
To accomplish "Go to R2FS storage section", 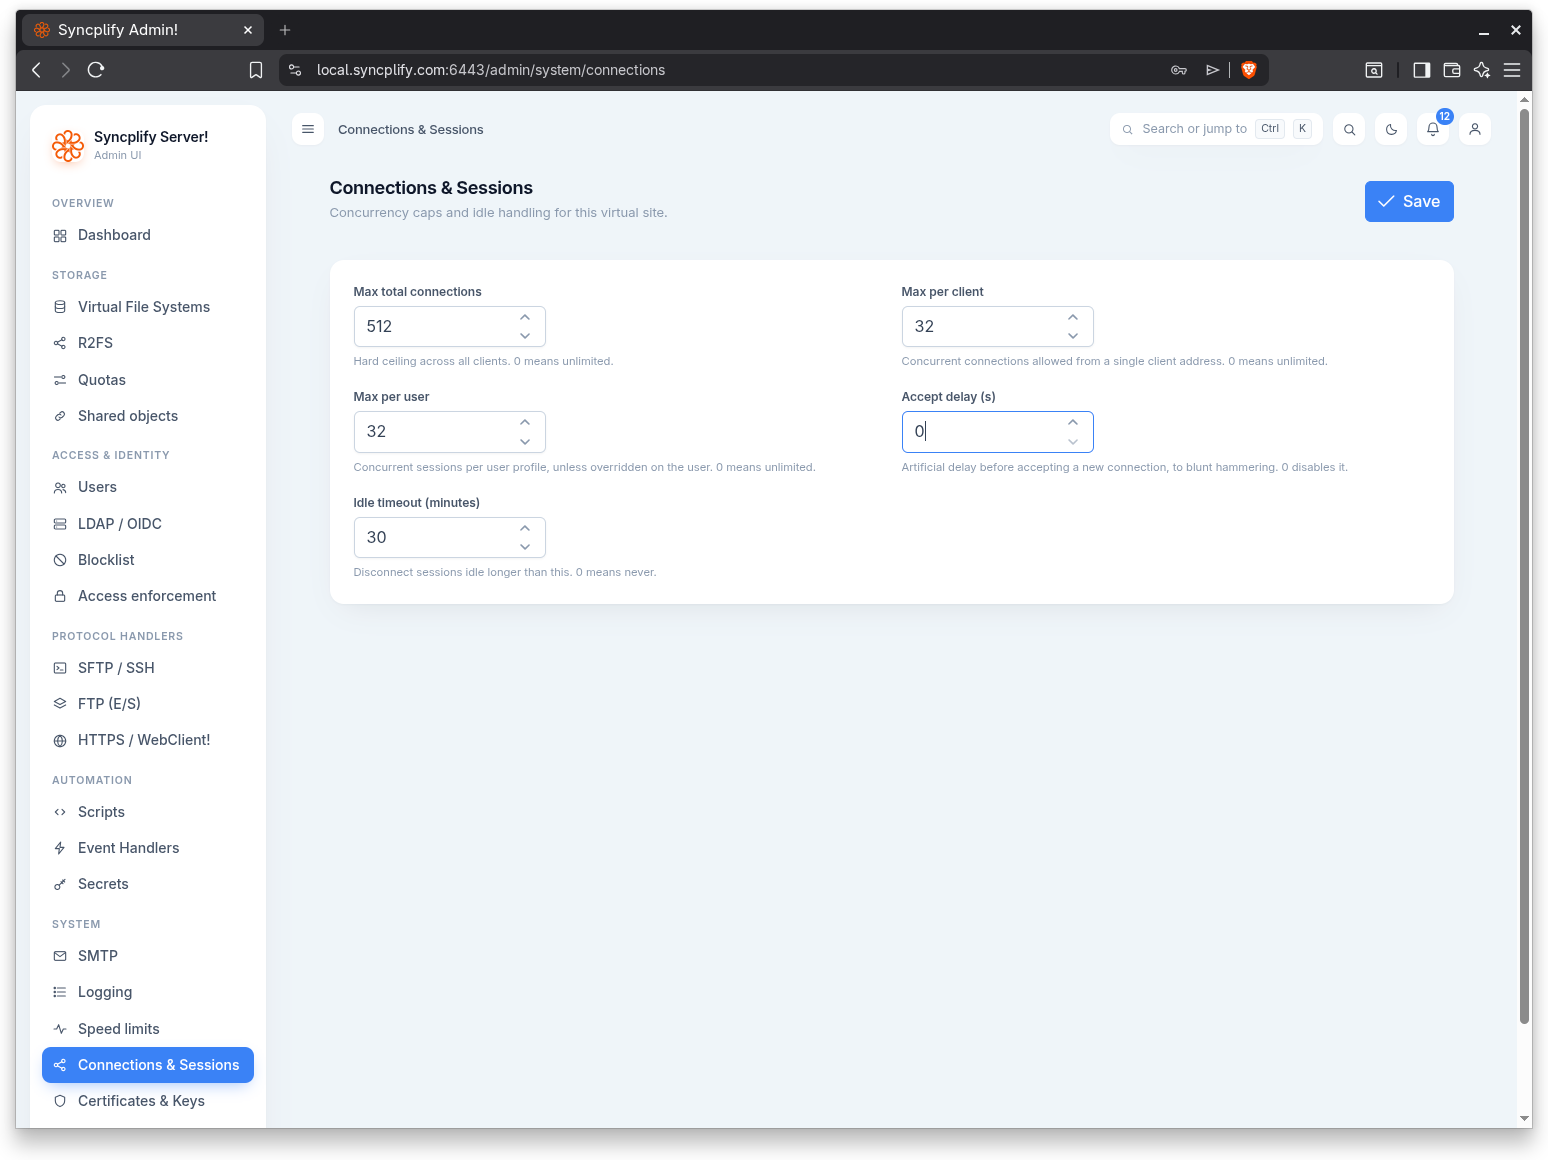I will tap(148, 343).
